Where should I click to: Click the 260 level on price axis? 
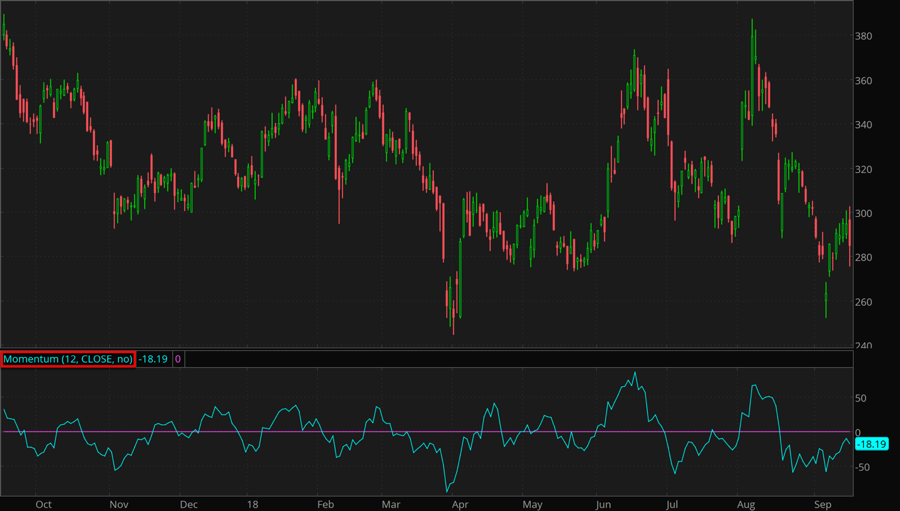coord(865,302)
